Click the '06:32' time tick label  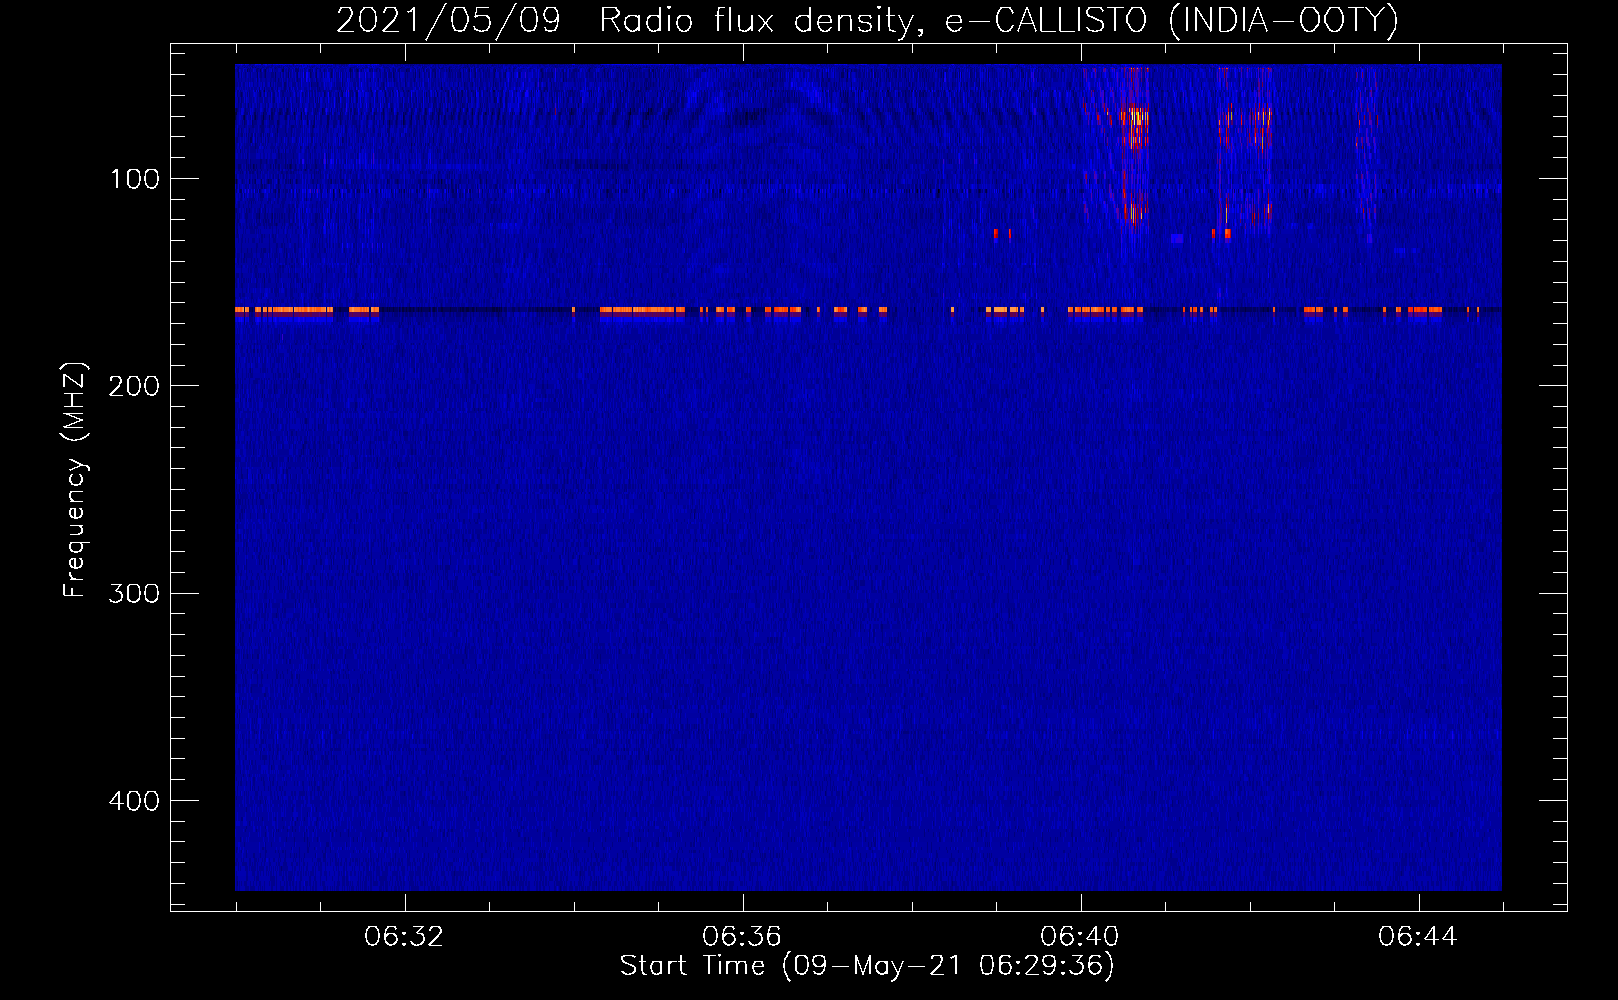(404, 937)
